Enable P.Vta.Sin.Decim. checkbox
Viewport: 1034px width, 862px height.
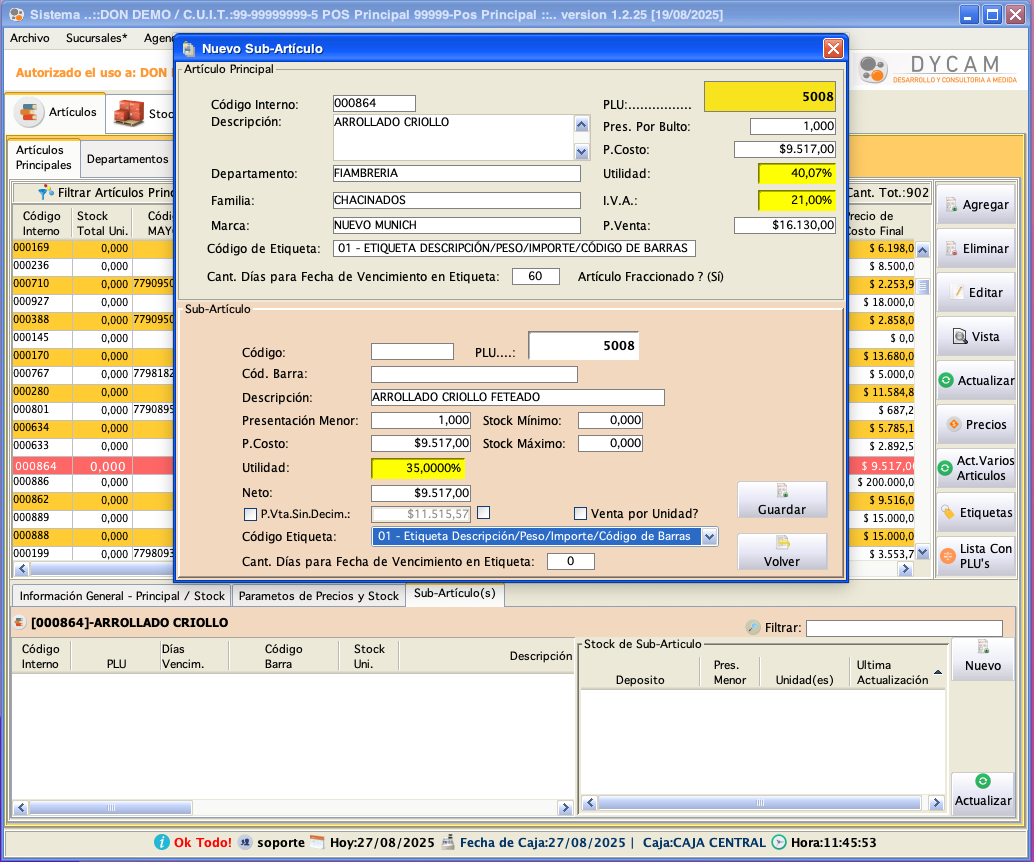click(x=251, y=514)
